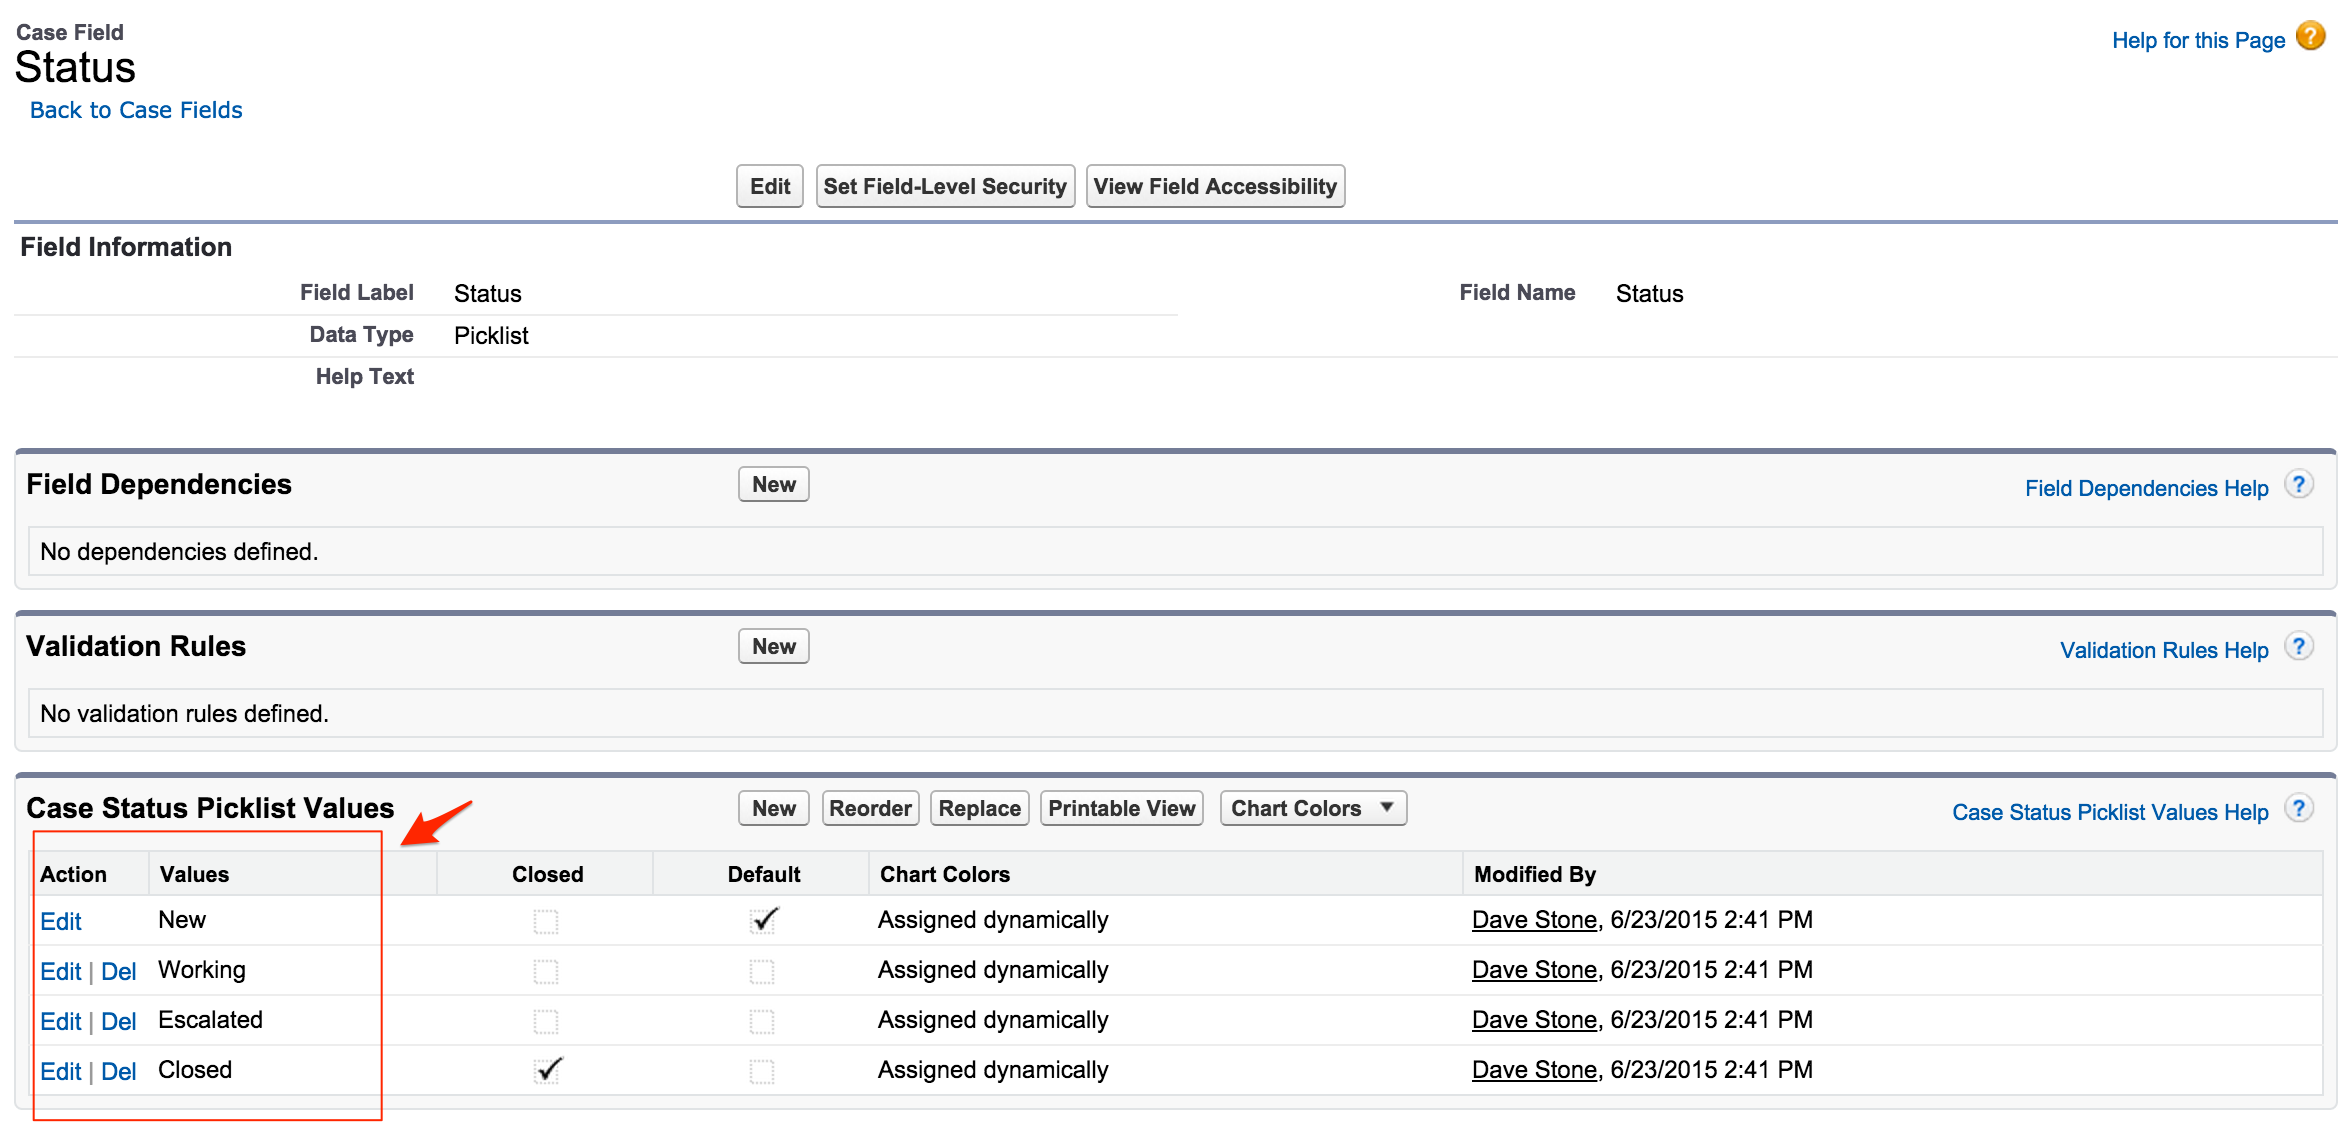Open View Field Accessibility
The width and height of the screenshot is (2348, 1140).
coord(1214,186)
